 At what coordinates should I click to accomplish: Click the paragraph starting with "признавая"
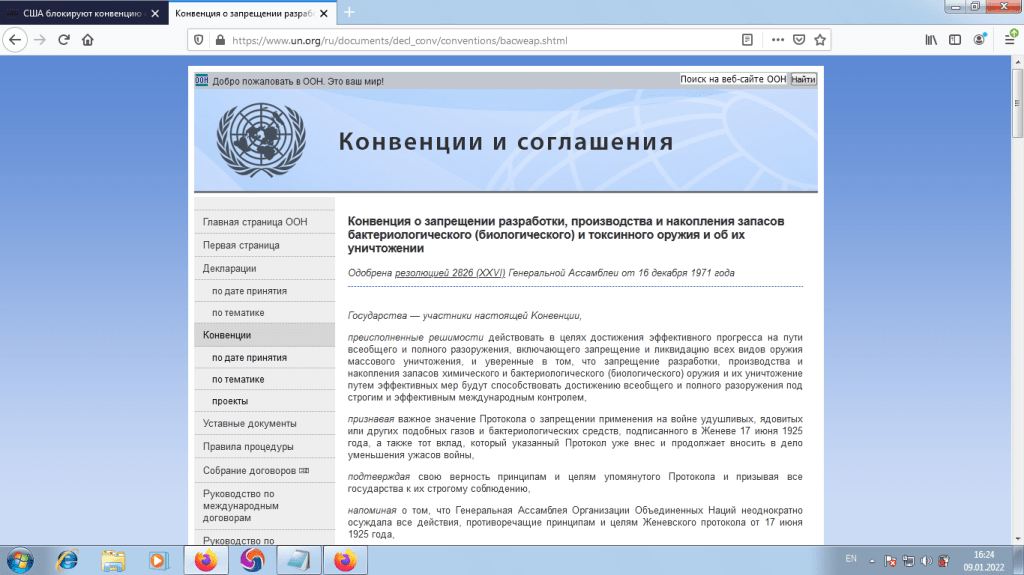575,437
